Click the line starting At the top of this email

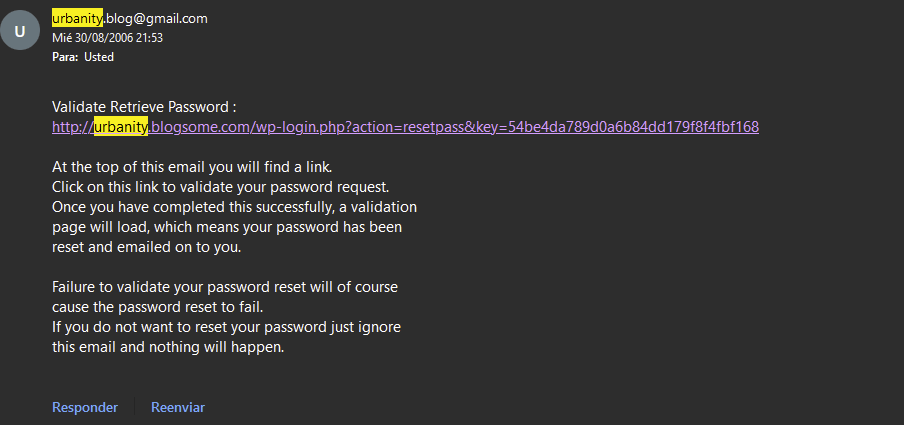click(x=192, y=168)
